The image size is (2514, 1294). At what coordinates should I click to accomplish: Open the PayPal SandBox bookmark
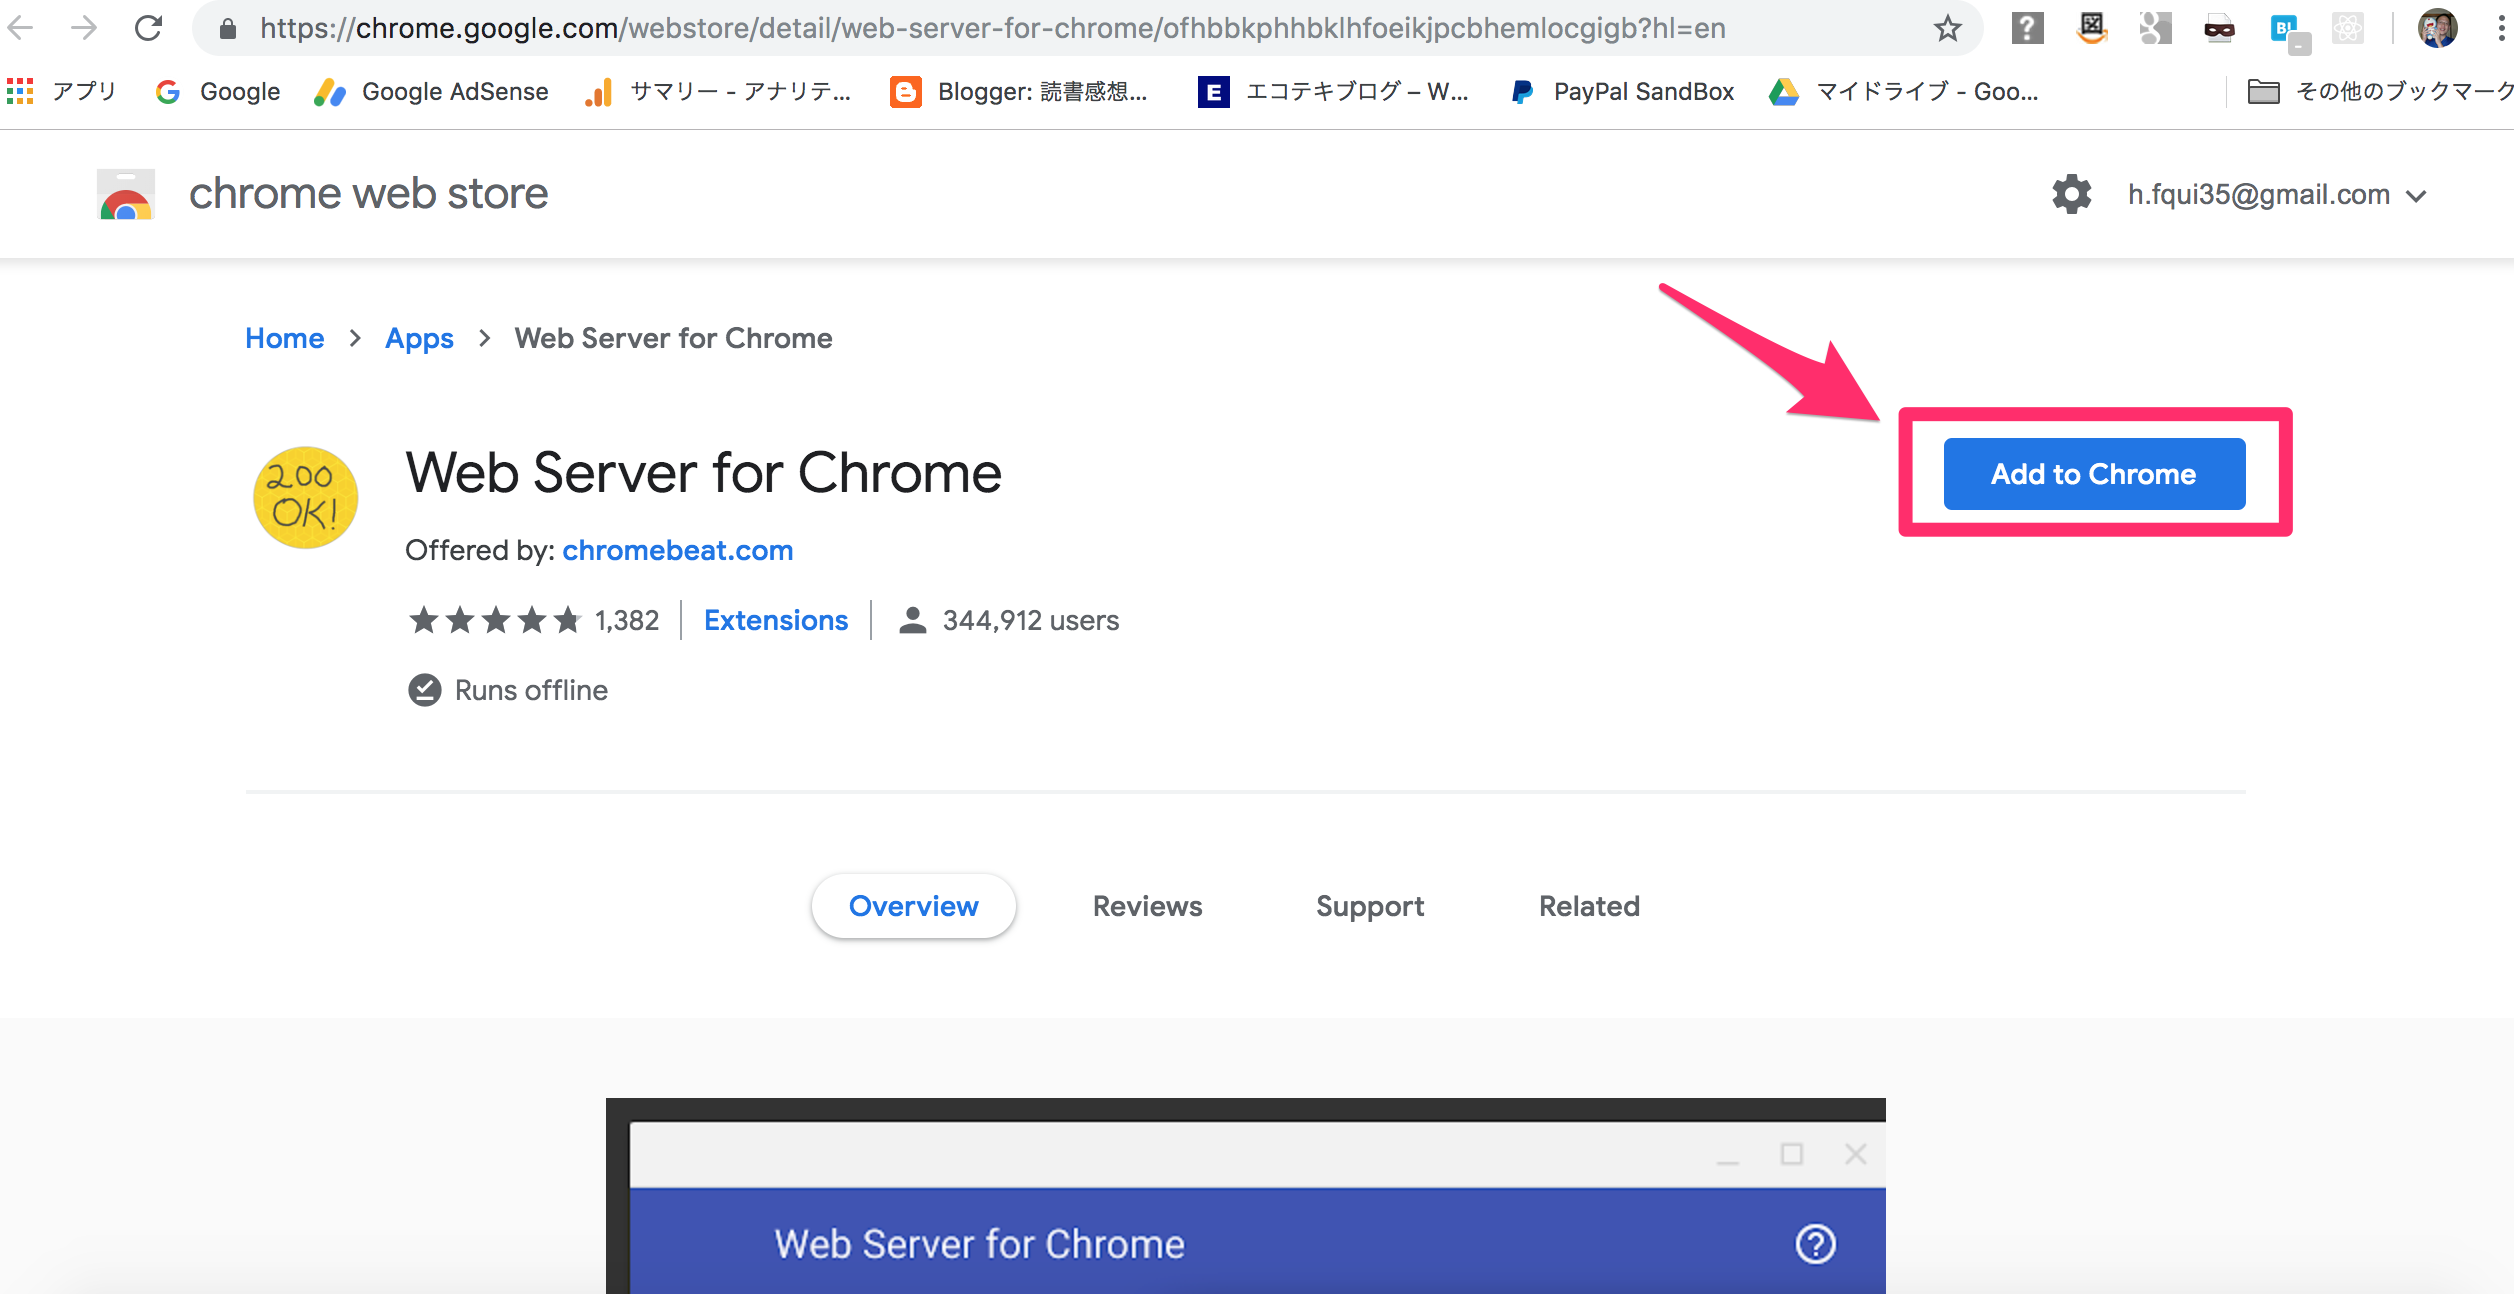[x=1622, y=92]
